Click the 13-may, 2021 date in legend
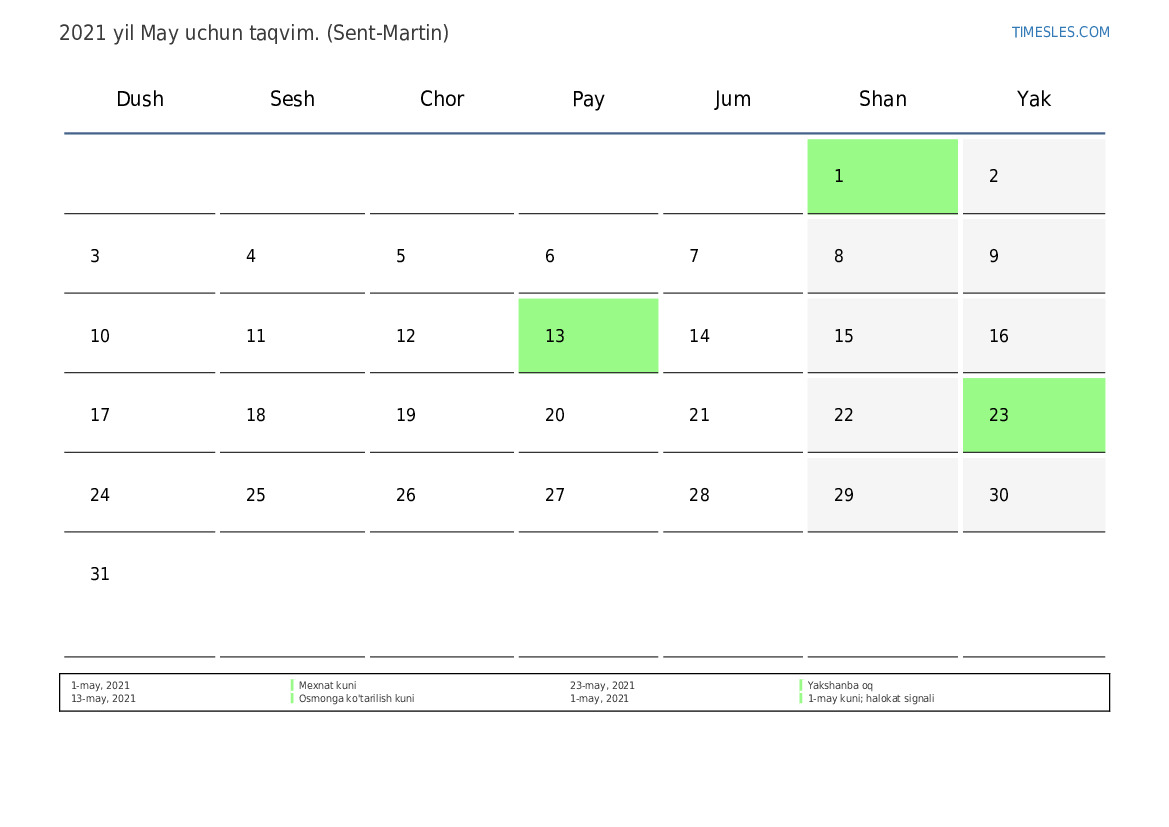The image size is (1169, 827). point(103,699)
